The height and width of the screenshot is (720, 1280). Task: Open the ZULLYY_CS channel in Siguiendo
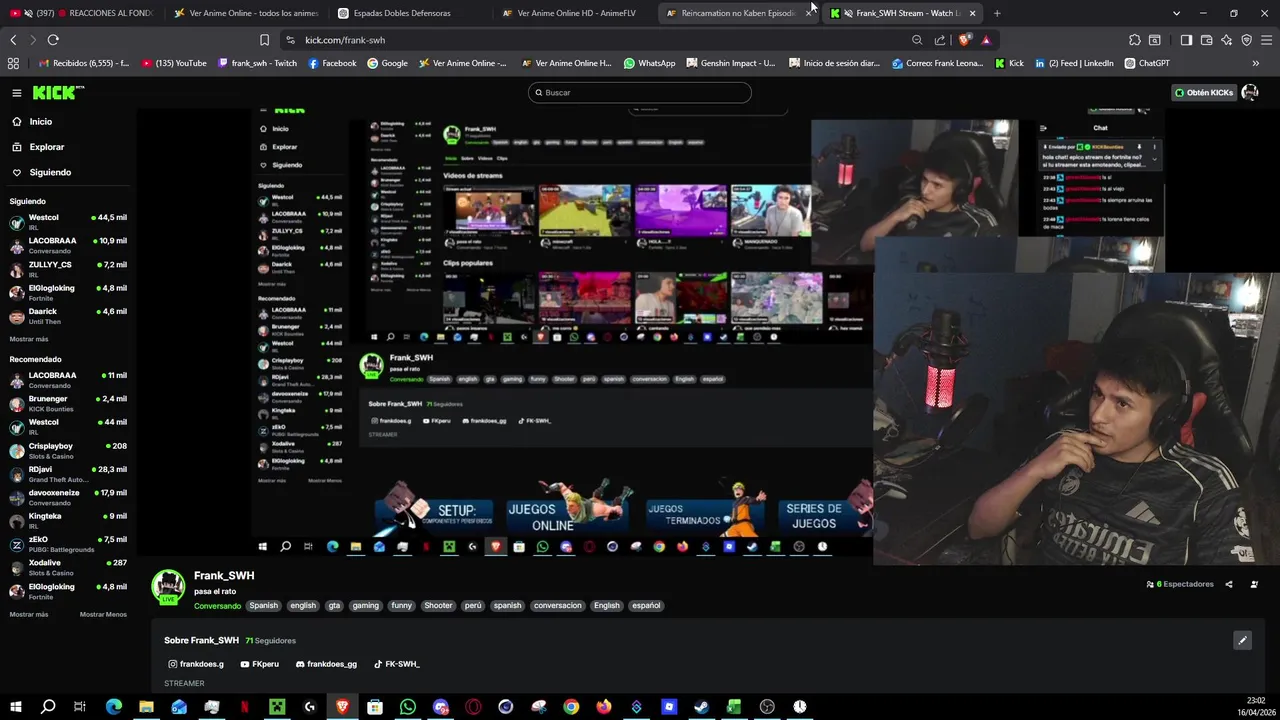(x=68, y=269)
